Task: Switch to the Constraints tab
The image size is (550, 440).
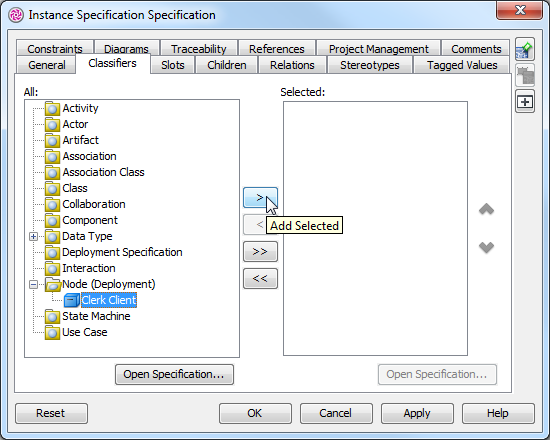Action: click(x=55, y=49)
